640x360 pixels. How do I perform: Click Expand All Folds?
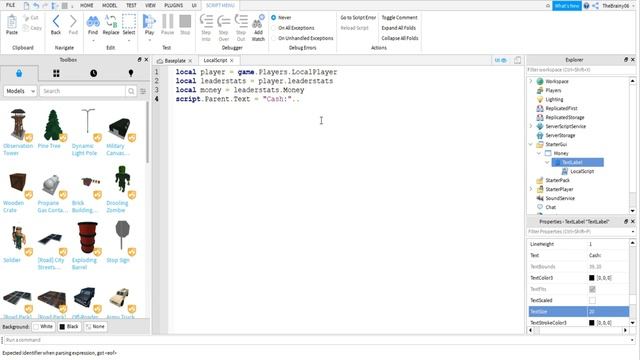tap(398, 28)
